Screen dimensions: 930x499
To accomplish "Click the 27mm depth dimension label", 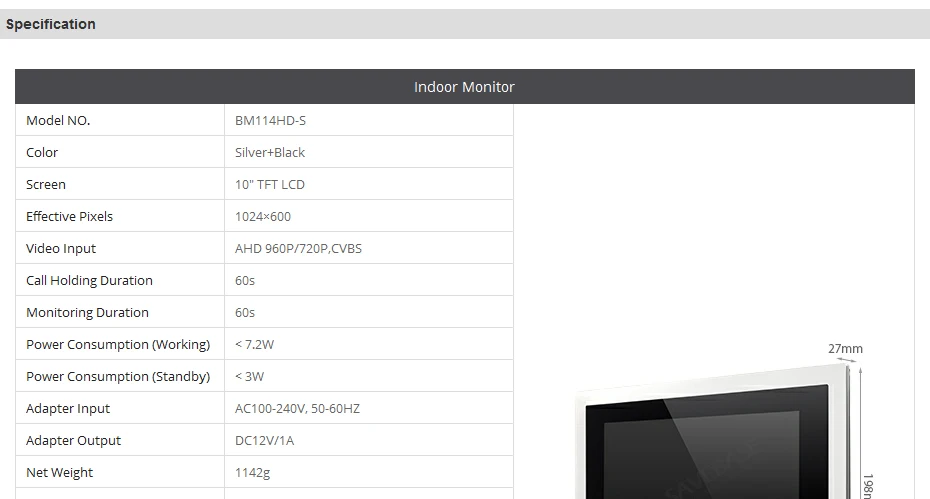I will 845,349.
